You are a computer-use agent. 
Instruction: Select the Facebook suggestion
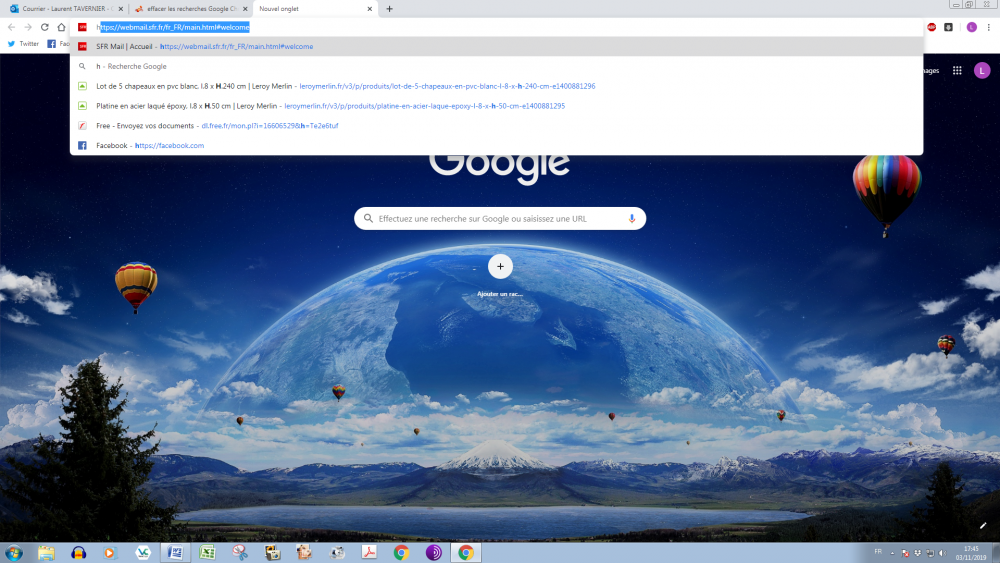(x=496, y=145)
